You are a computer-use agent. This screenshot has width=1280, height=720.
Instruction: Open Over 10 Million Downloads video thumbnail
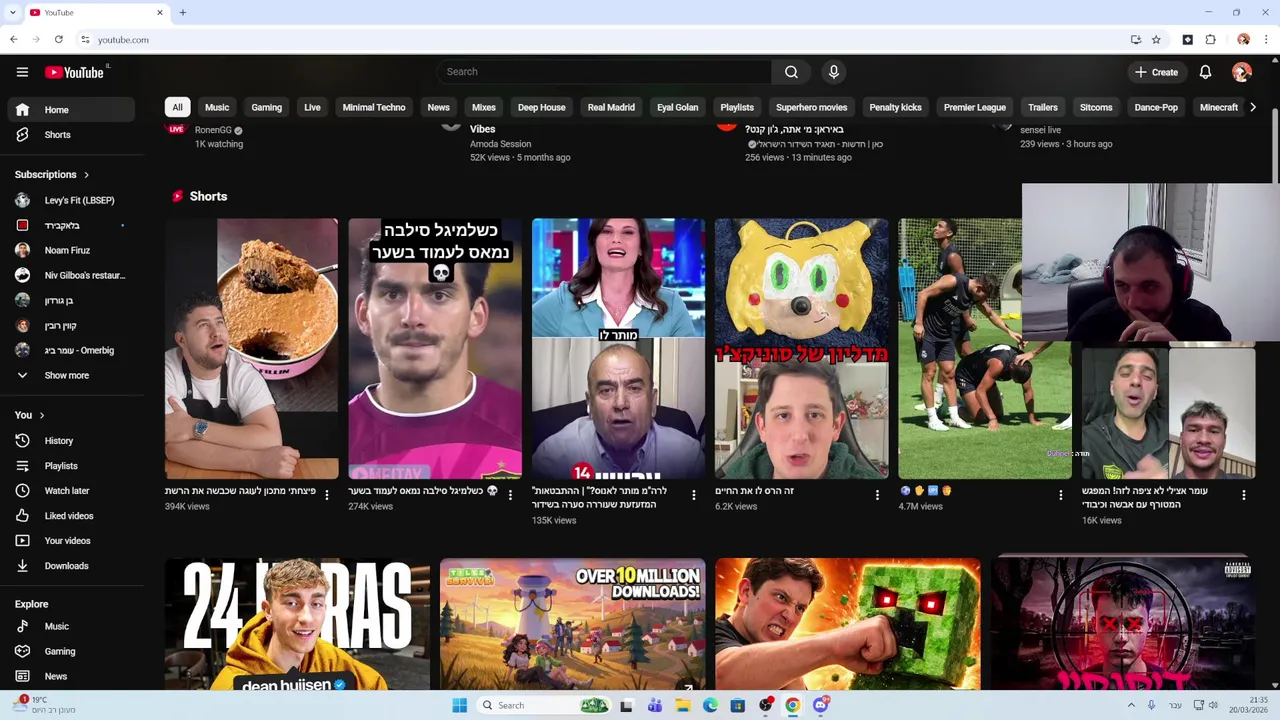click(572, 624)
